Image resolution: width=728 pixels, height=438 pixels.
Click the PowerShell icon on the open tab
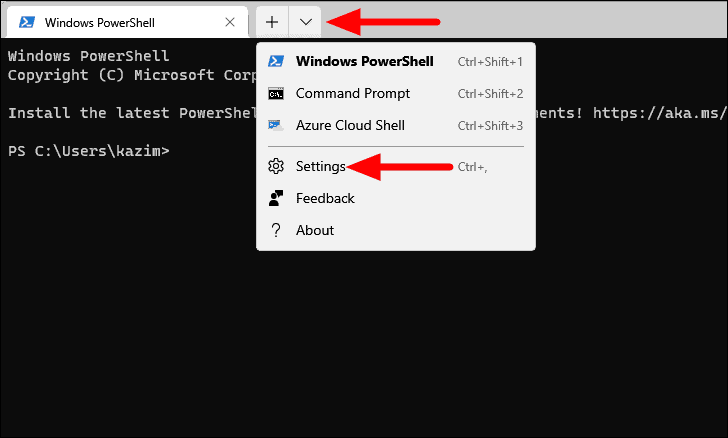point(27,22)
